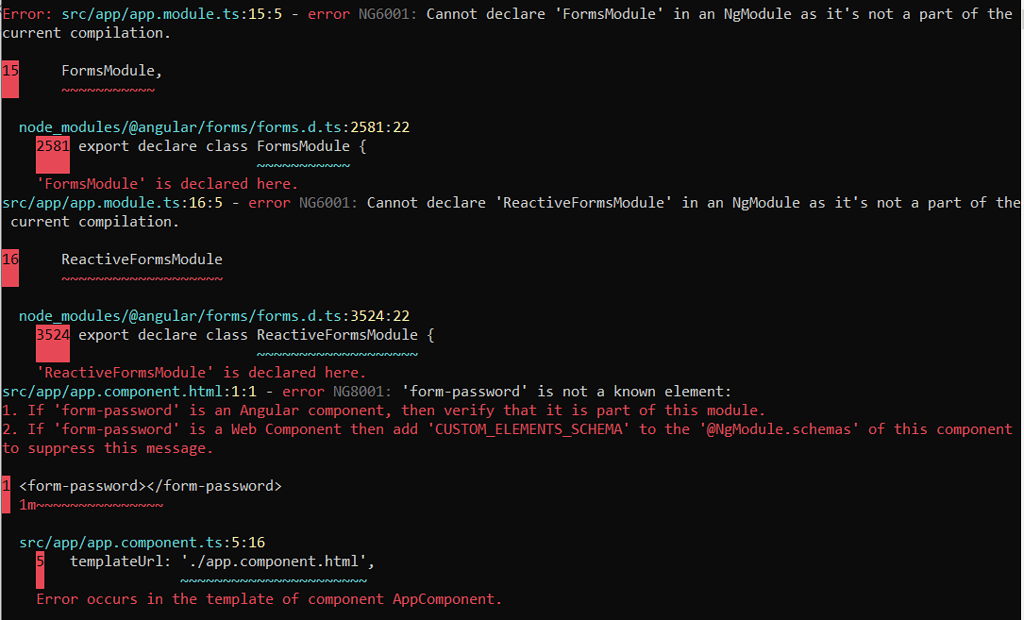Click the src/app/app.component.ts:5:16 path

(x=142, y=543)
